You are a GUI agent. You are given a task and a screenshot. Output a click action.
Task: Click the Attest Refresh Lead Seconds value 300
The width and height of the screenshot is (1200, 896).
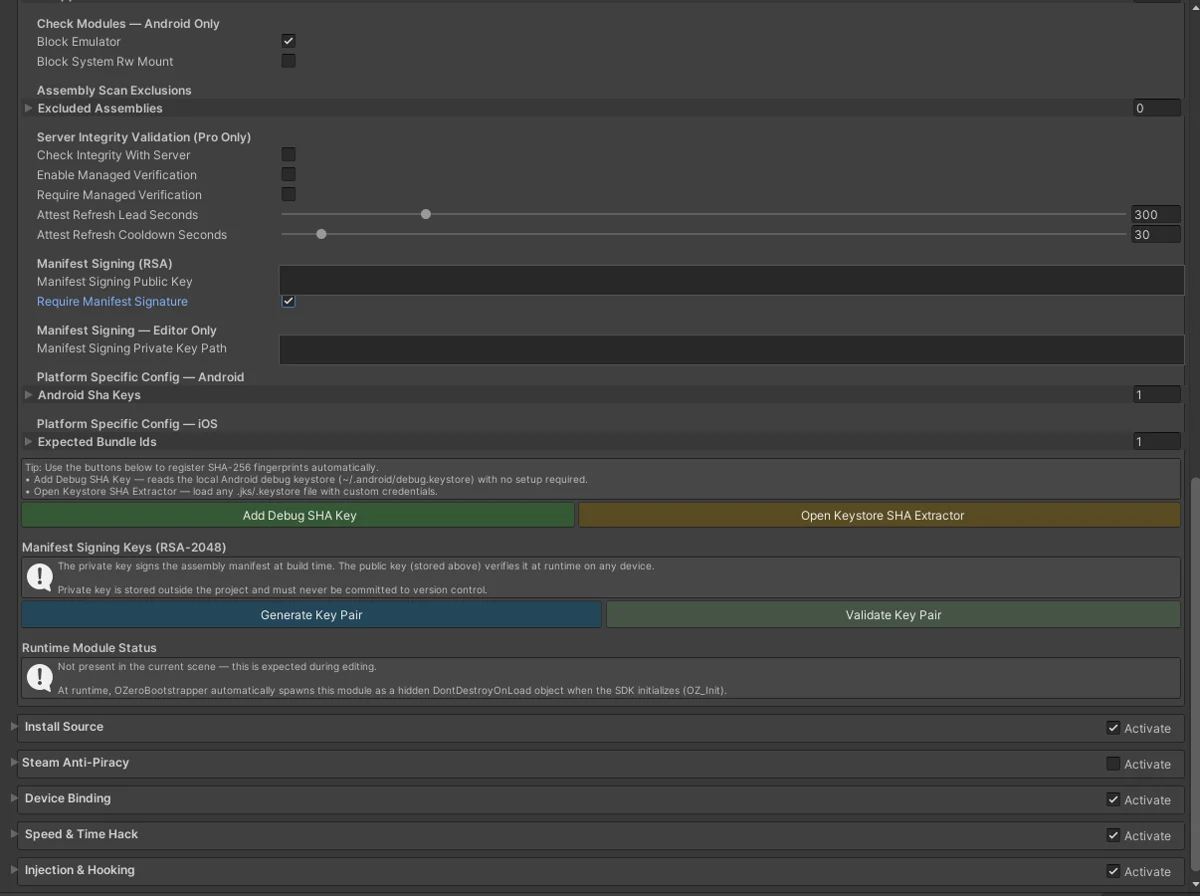point(1156,214)
